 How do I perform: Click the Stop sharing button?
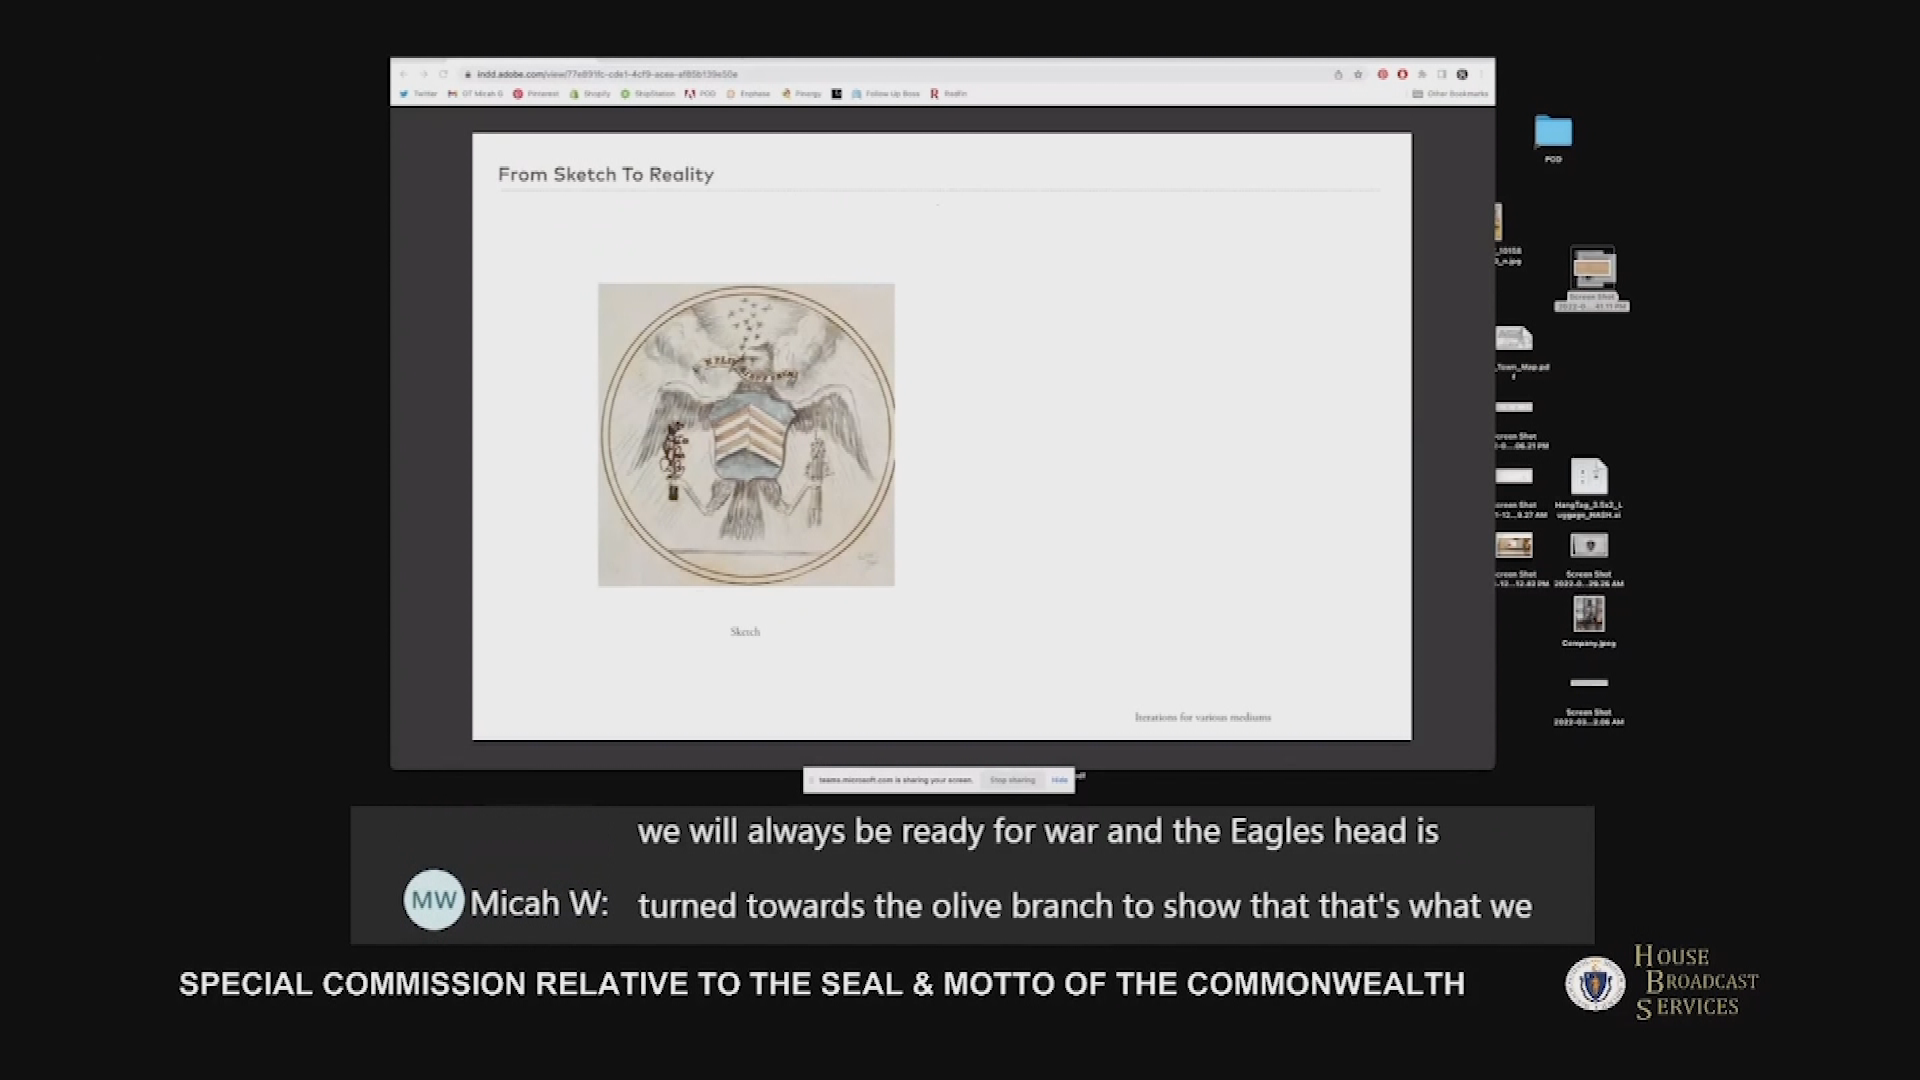[1012, 780]
